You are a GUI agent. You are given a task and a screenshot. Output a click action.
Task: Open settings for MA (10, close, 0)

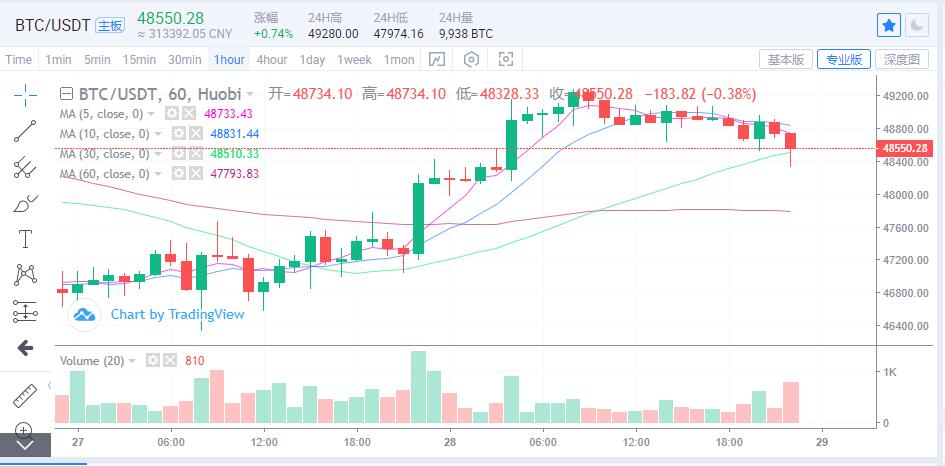178,134
